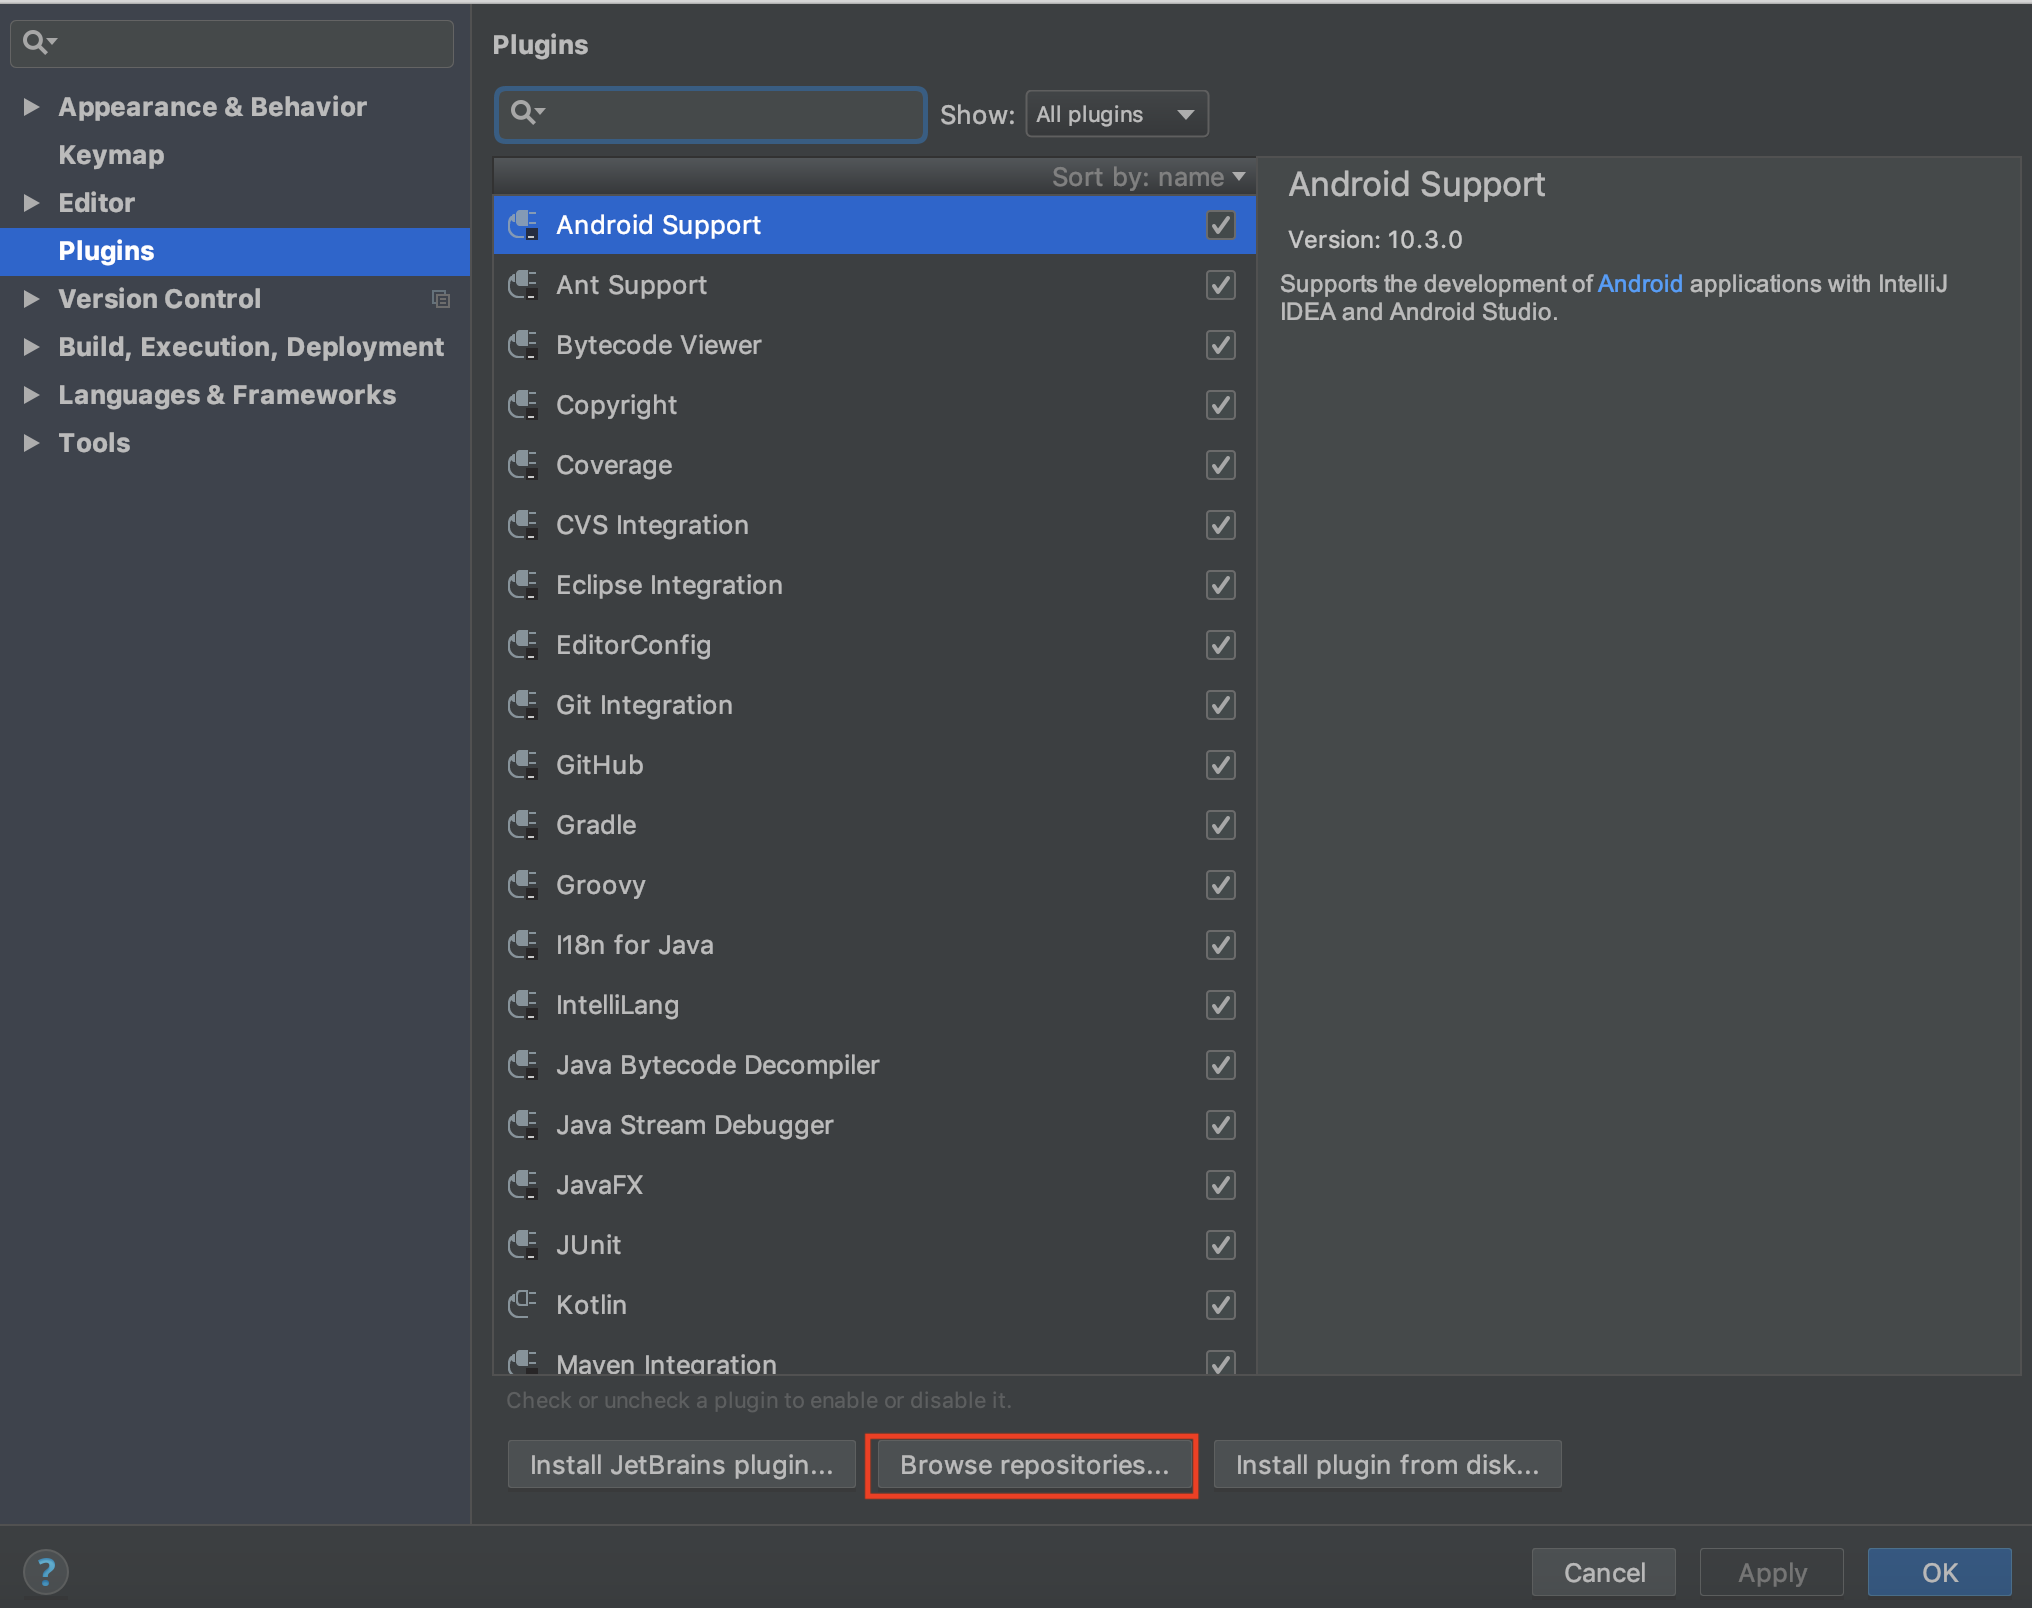Click the Groovy plugin icon
Screen dimensions: 2032x1608
523,885
